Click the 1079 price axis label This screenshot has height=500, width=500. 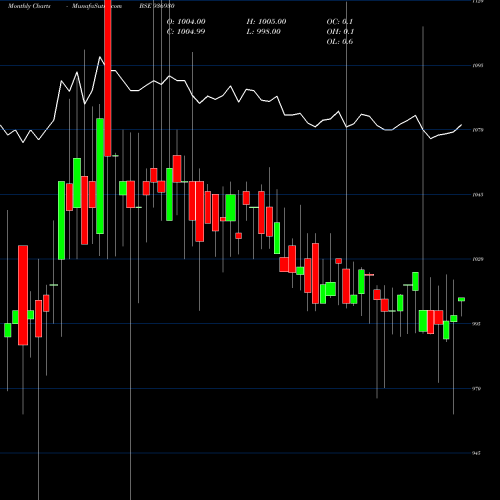[x=478, y=130]
